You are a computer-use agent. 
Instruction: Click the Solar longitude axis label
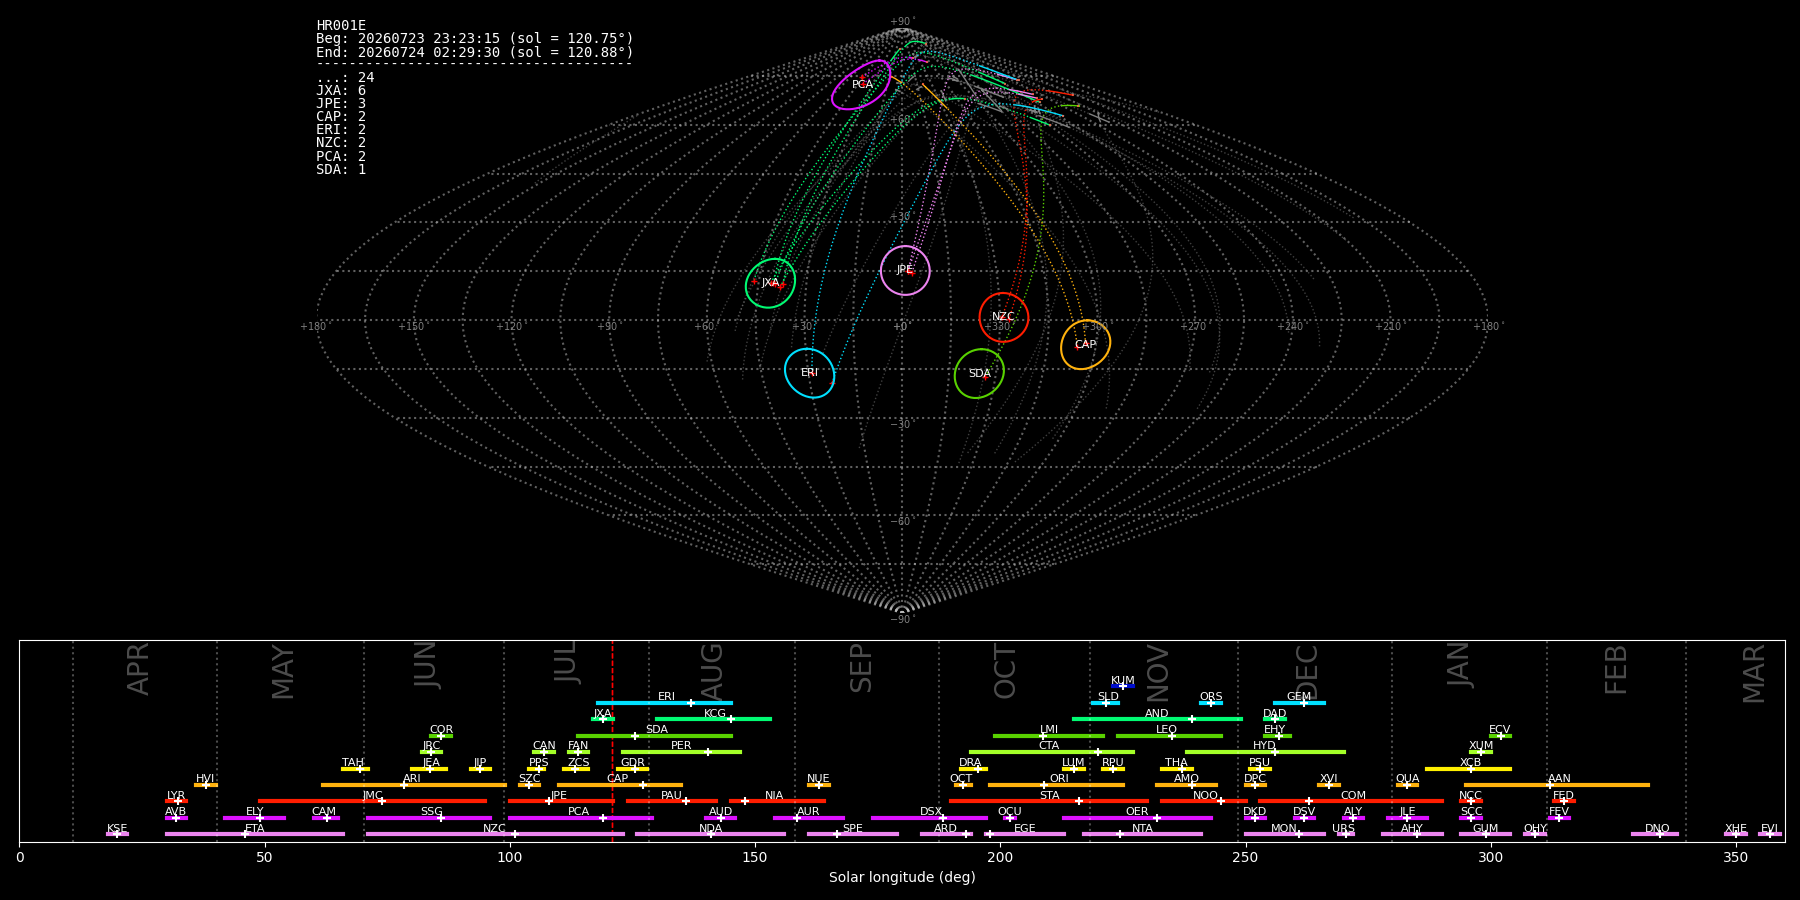point(902,877)
